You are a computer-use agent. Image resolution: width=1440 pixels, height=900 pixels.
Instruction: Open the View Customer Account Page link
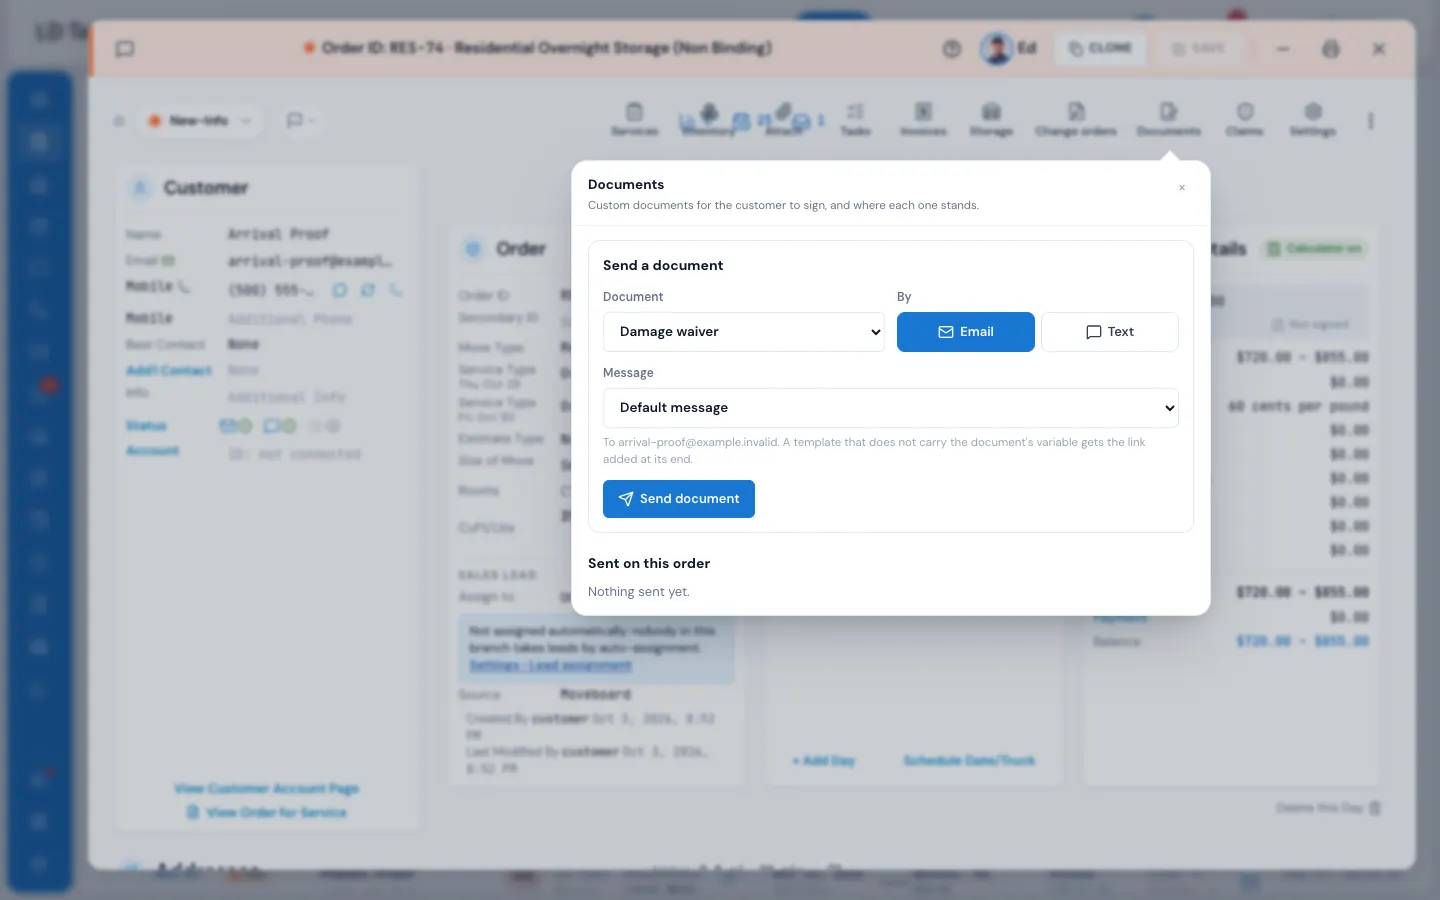point(266,789)
